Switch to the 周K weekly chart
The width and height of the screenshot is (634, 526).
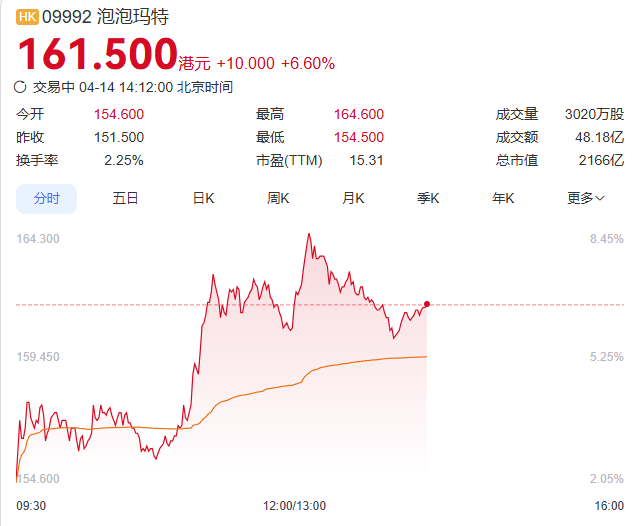point(278,198)
